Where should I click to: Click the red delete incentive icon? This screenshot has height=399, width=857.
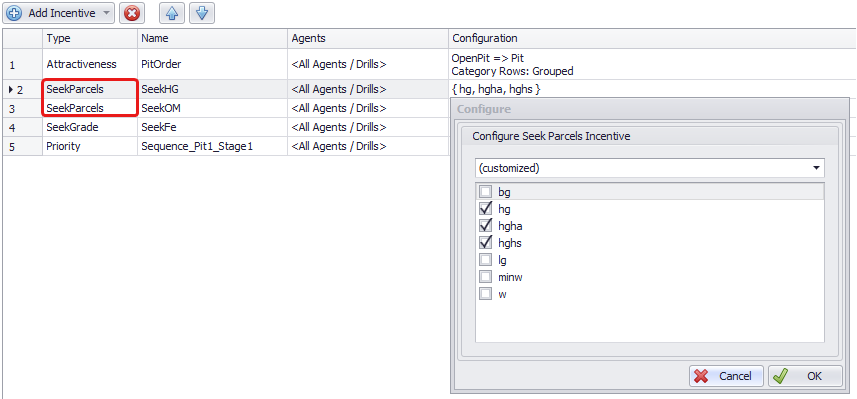click(131, 13)
